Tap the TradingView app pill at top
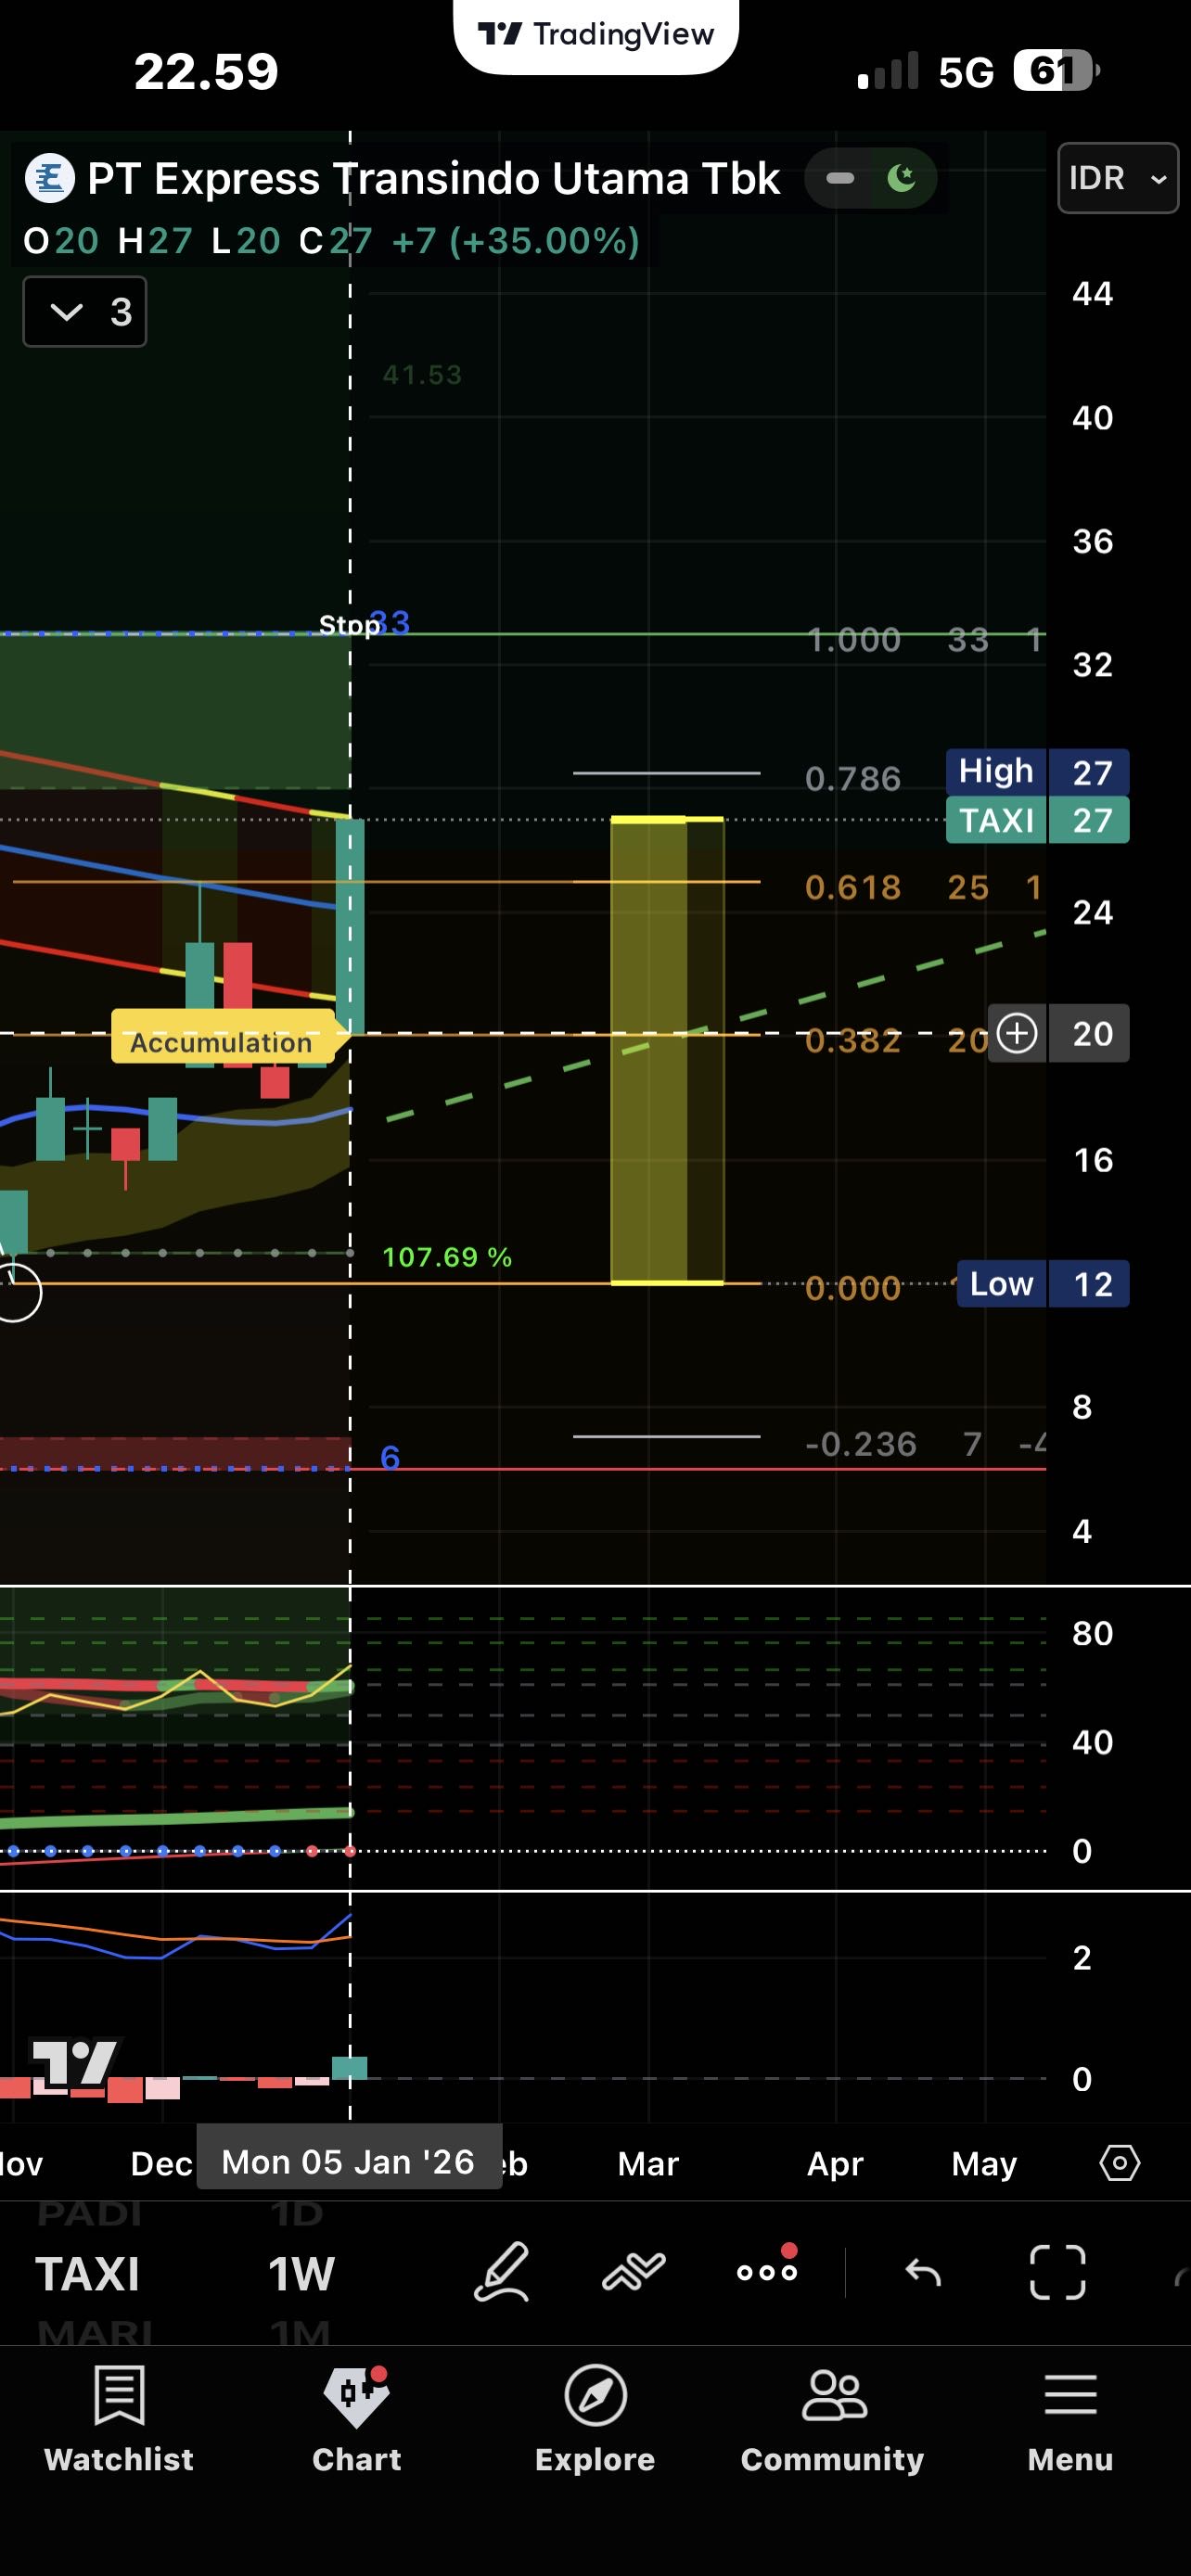This screenshot has width=1191, height=2576. pos(596,34)
